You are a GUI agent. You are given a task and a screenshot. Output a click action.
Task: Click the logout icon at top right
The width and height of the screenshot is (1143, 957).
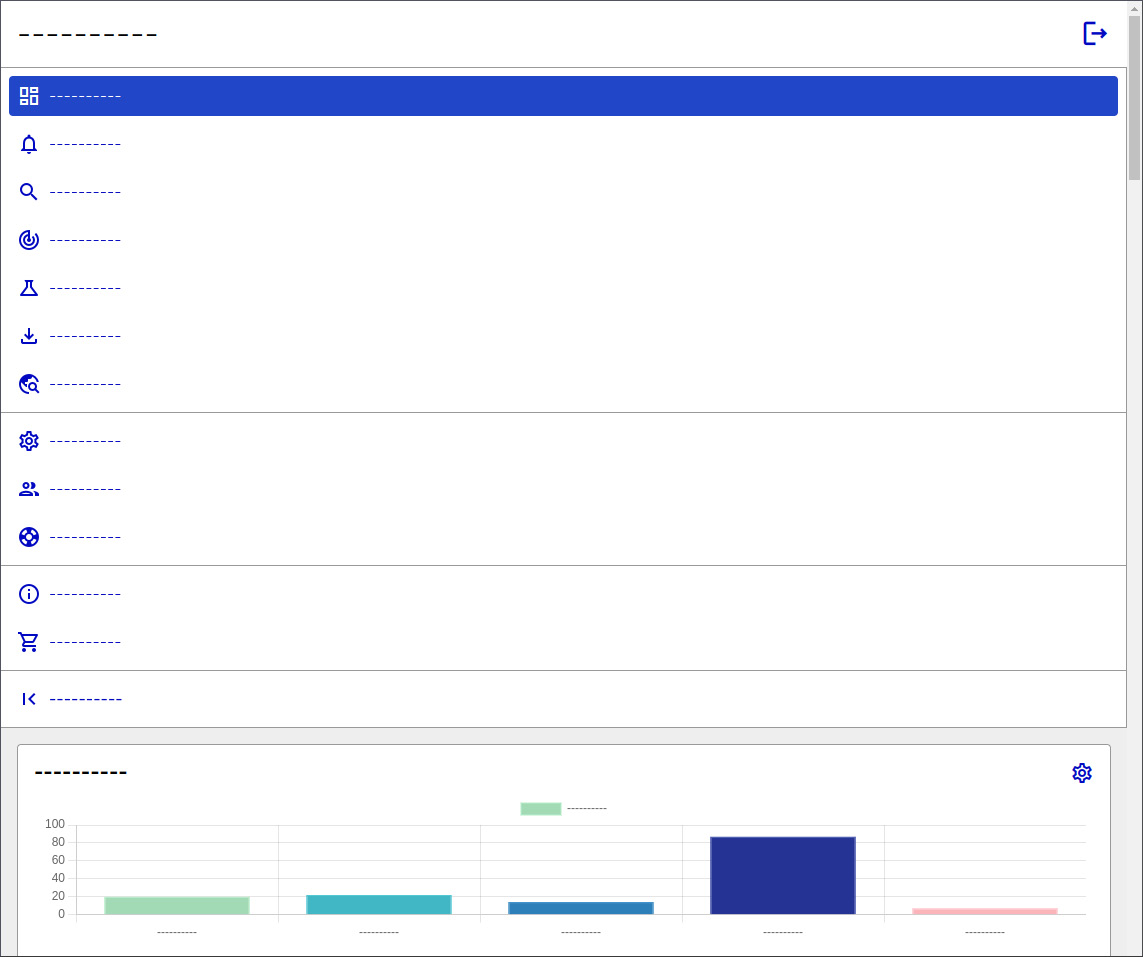point(1095,33)
